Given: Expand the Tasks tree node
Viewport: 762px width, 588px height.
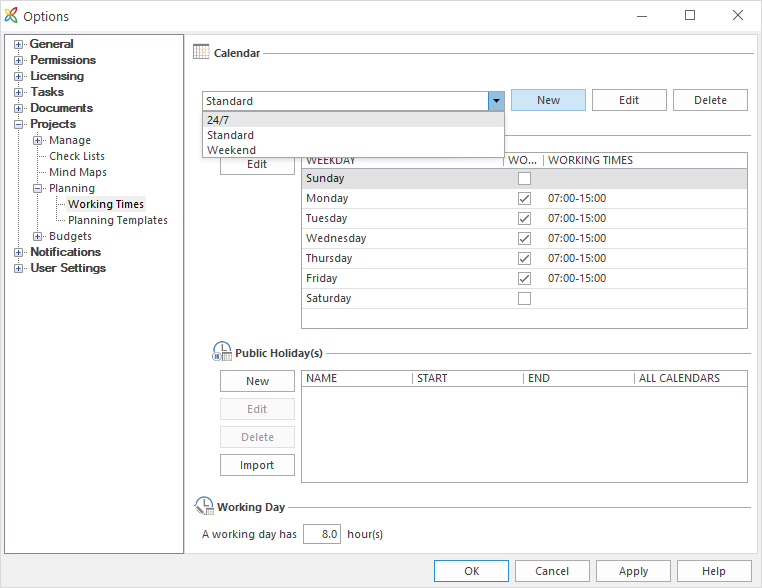Looking at the screenshot, I should pos(18,92).
